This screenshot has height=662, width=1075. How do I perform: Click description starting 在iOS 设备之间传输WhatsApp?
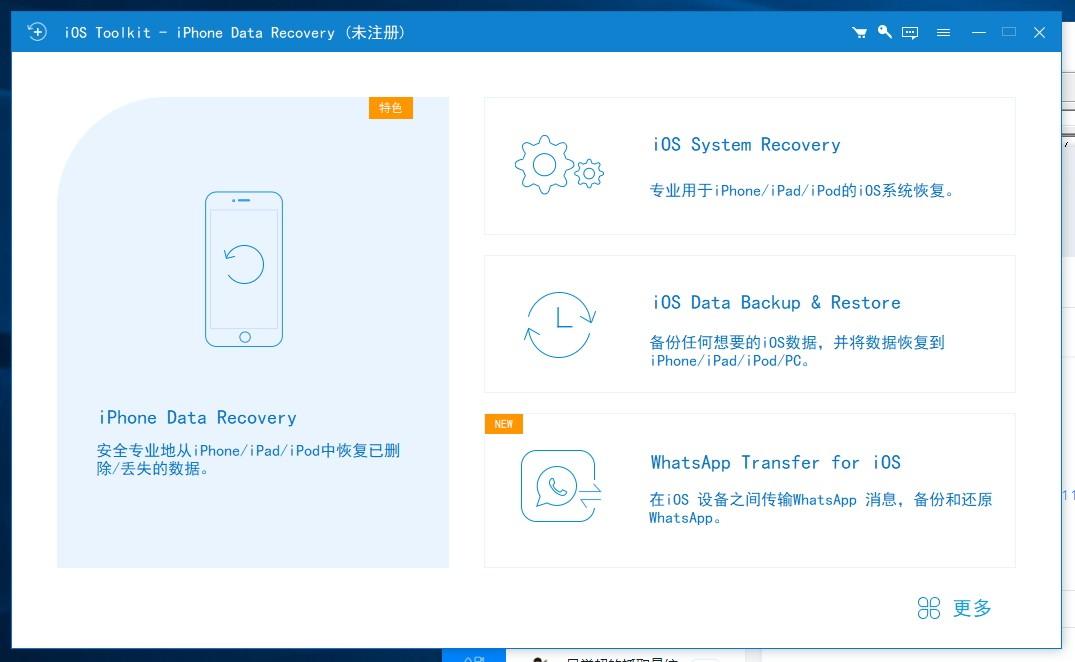pyautogui.click(x=820, y=508)
